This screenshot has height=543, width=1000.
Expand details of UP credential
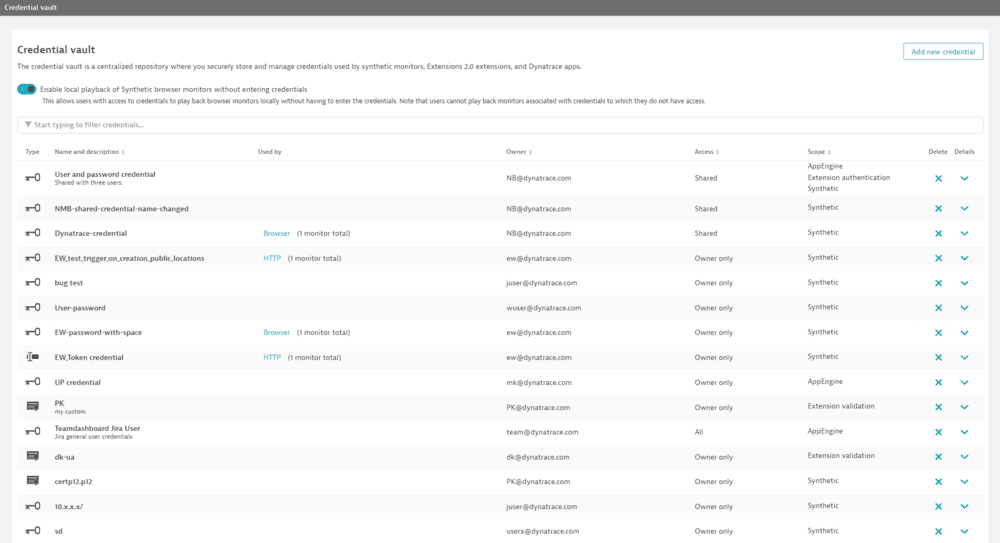coord(964,383)
